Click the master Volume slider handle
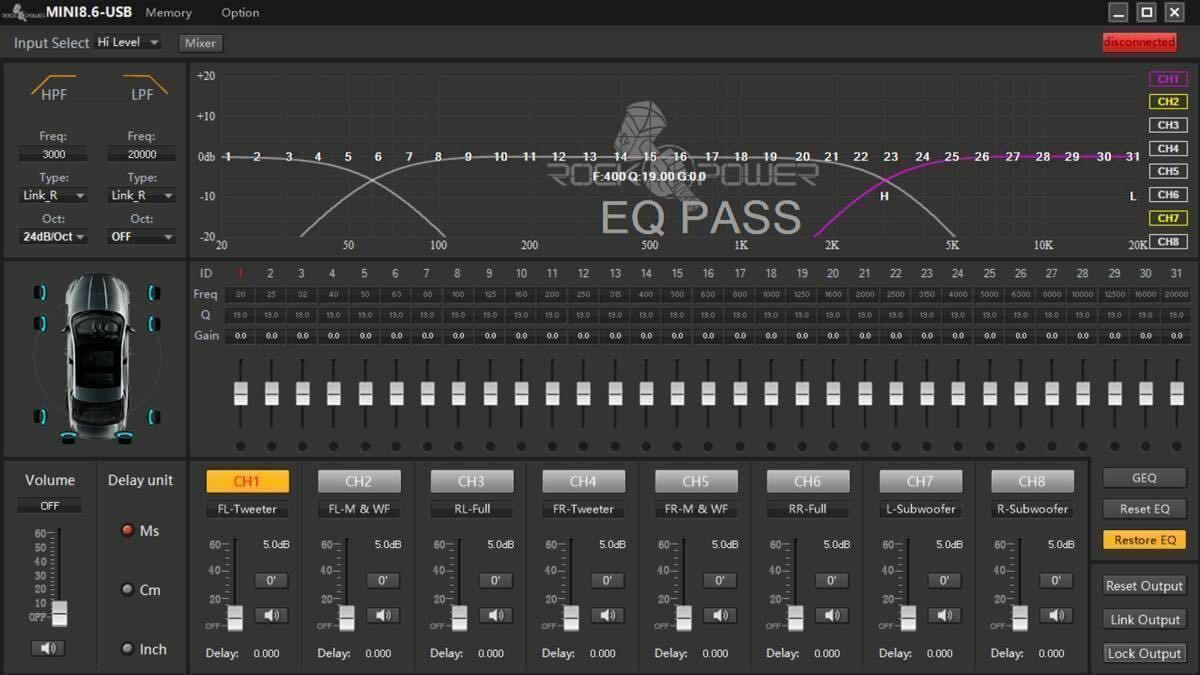Viewport: 1200px width, 675px height. 59,611
